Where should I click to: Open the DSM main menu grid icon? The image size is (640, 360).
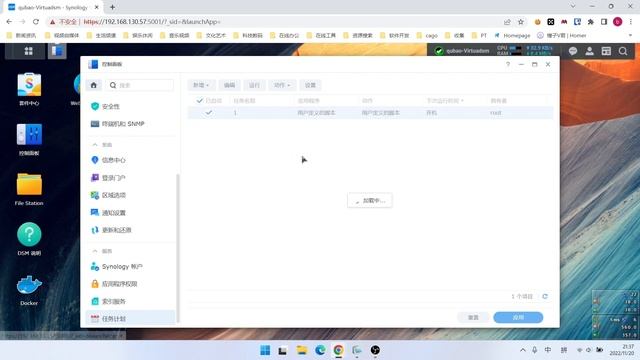click(29, 51)
